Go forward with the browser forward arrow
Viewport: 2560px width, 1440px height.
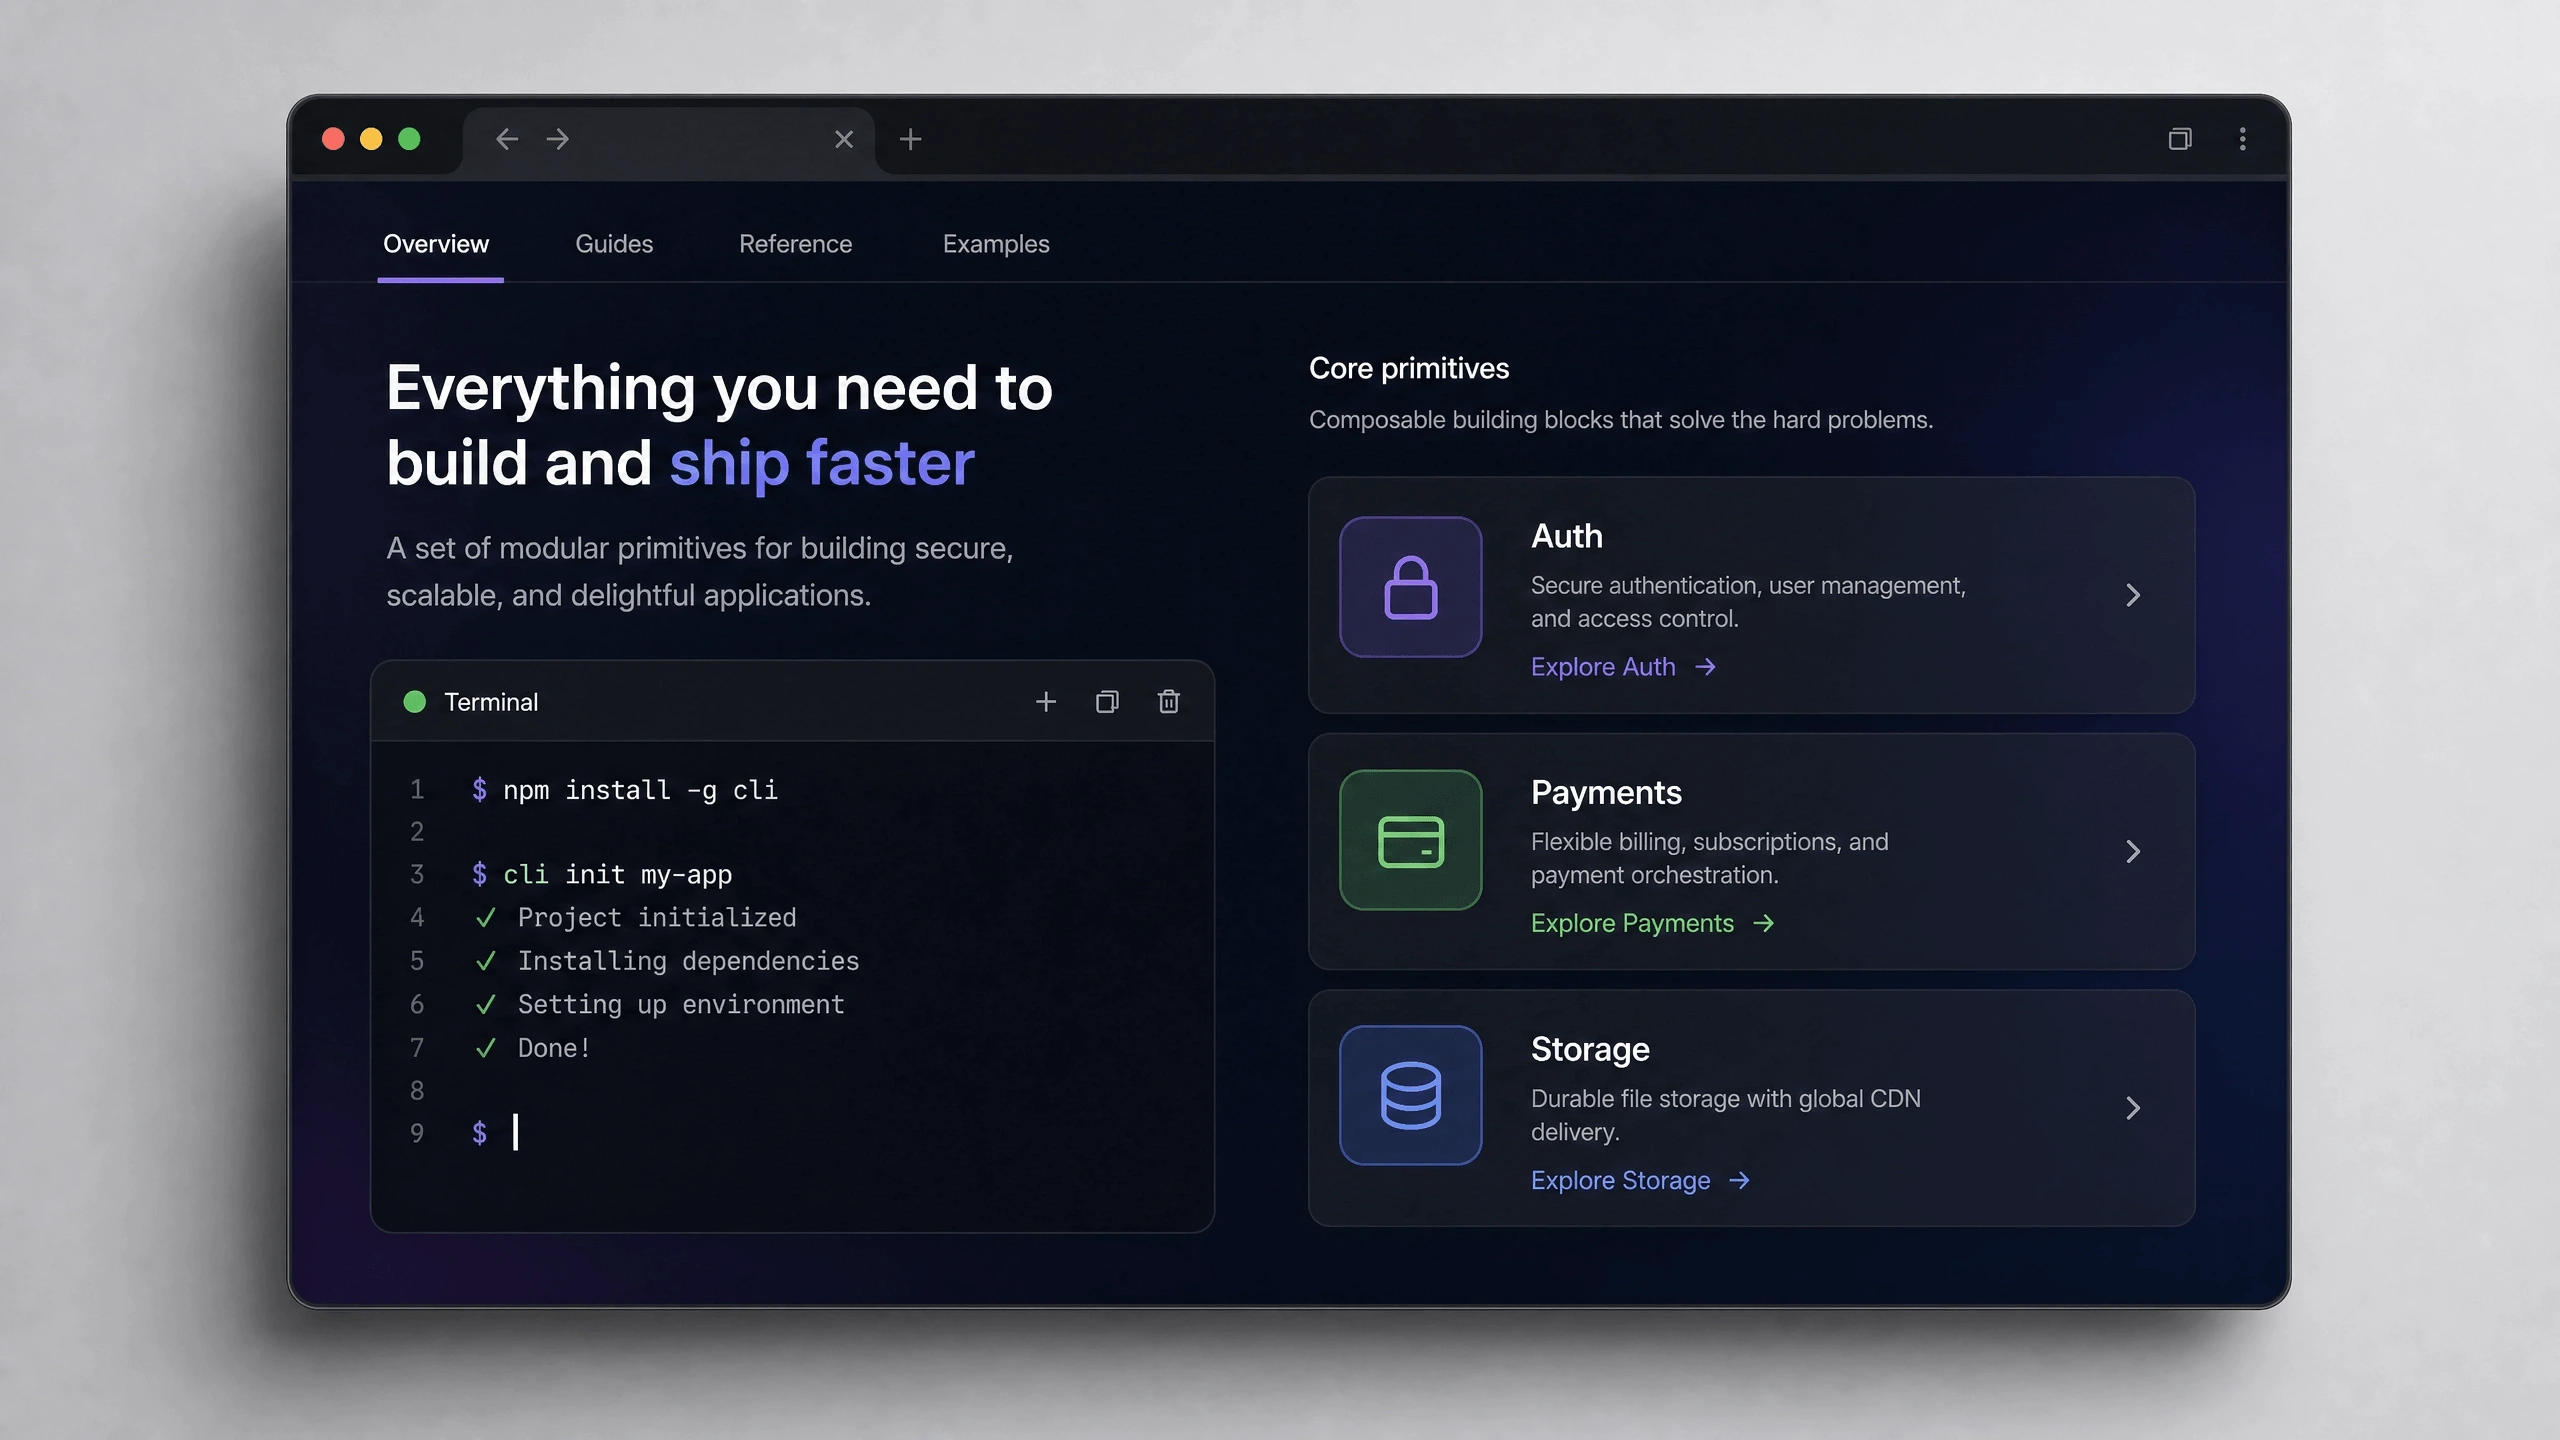[558, 139]
